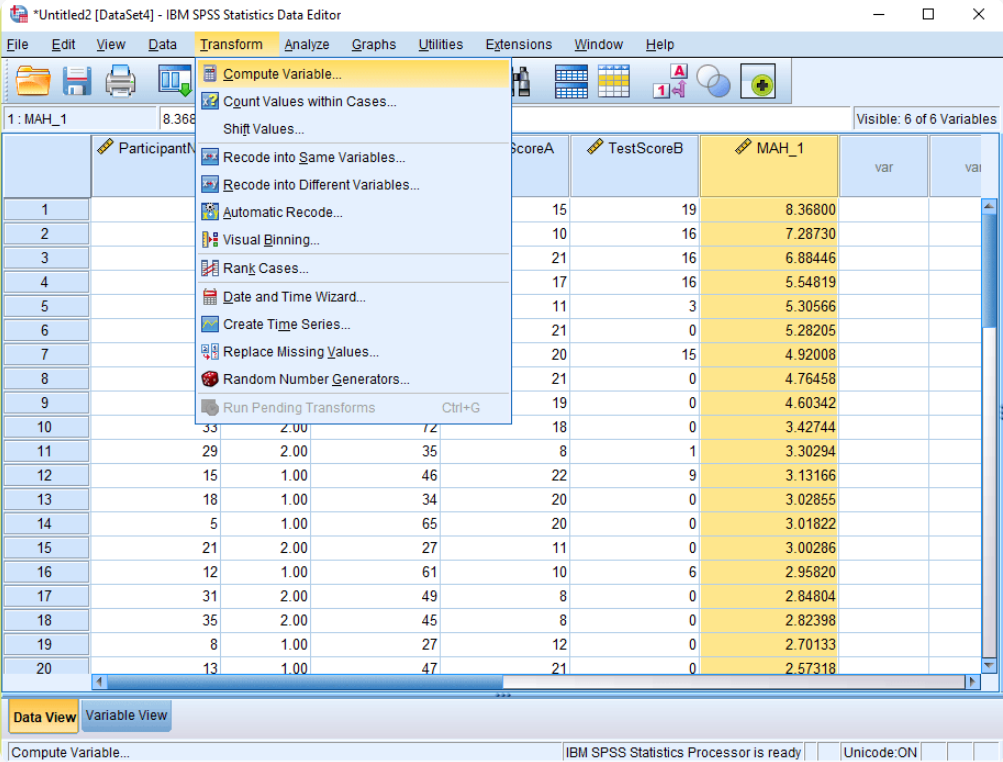Click Visible: 6 of 6 Variables label

click(x=926, y=119)
